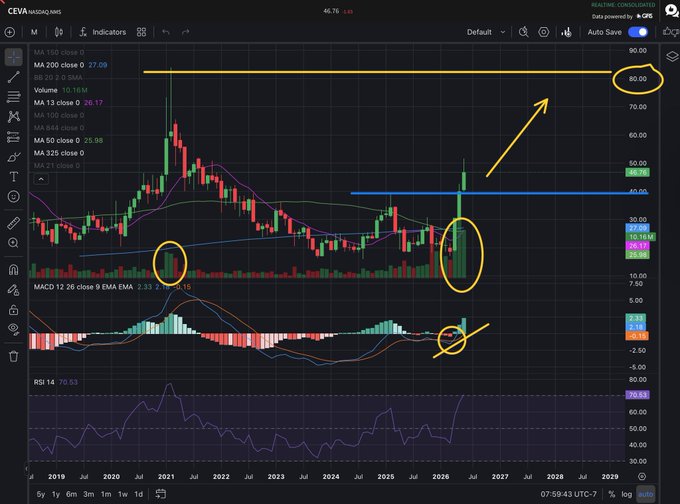Image resolution: width=680 pixels, height=504 pixels.
Task: Set the 1w date range
Action: [123, 494]
